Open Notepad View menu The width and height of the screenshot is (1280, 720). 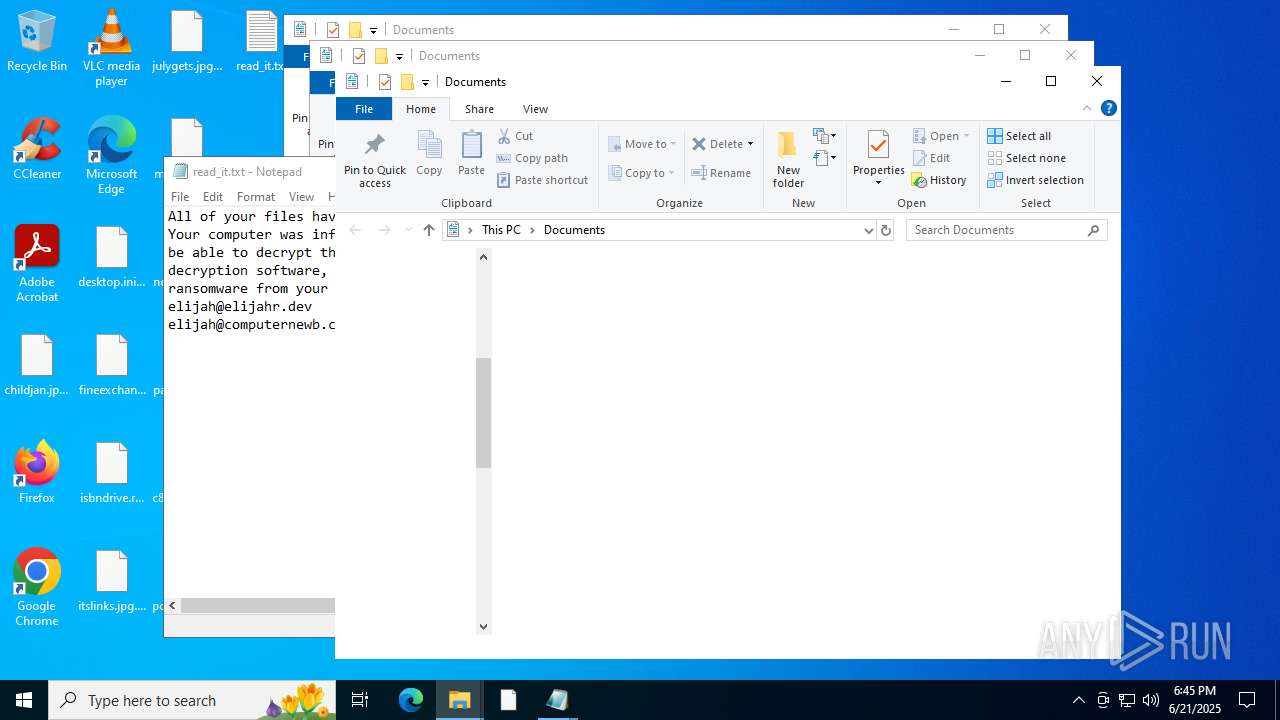coord(301,197)
